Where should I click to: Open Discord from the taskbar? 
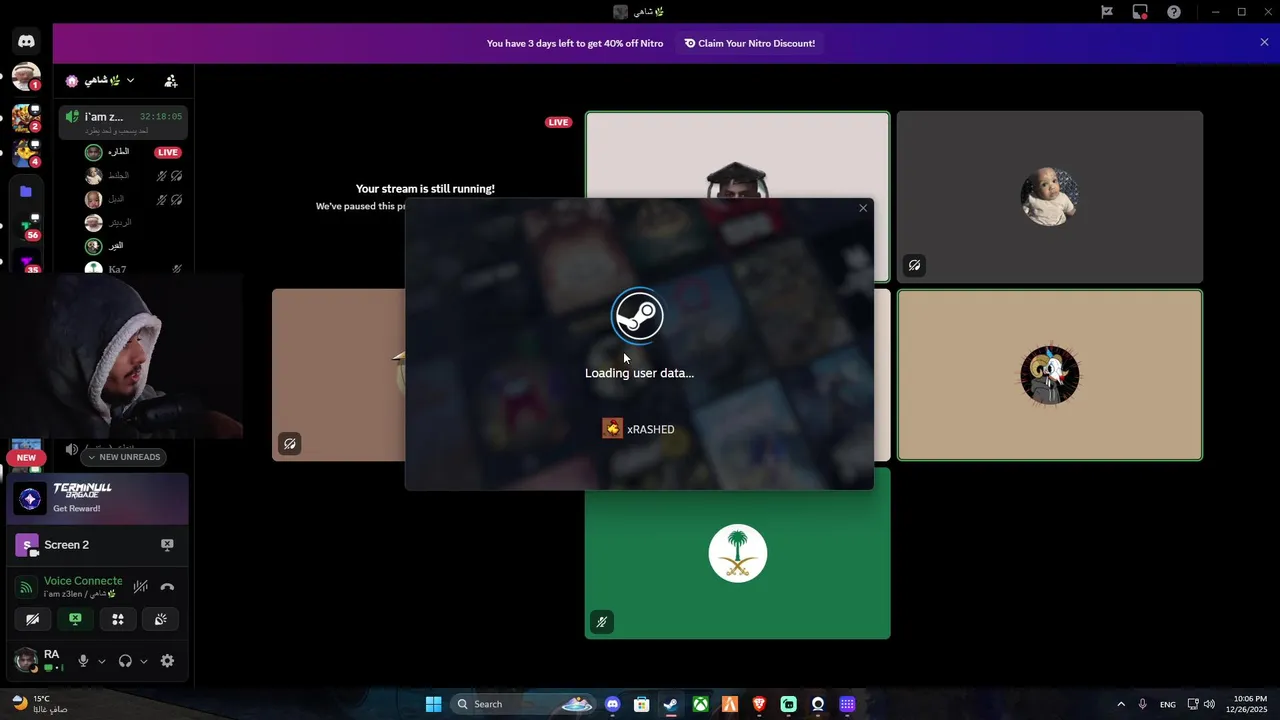pyautogui.click(x=613, y=704)
